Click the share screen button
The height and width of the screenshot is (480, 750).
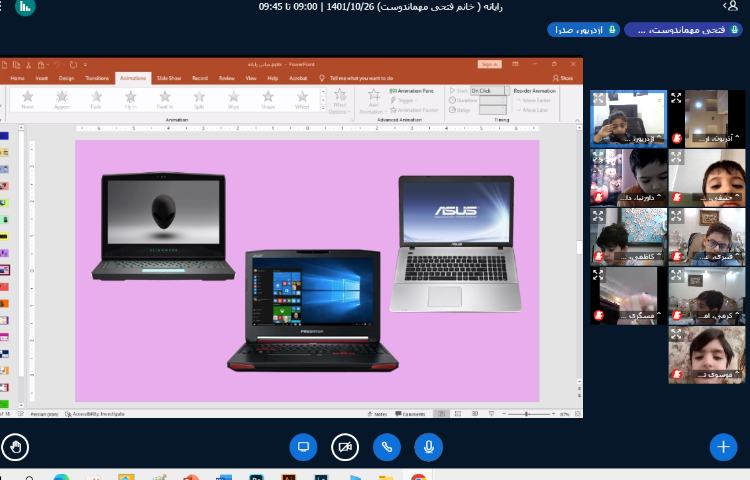[303, 446]
